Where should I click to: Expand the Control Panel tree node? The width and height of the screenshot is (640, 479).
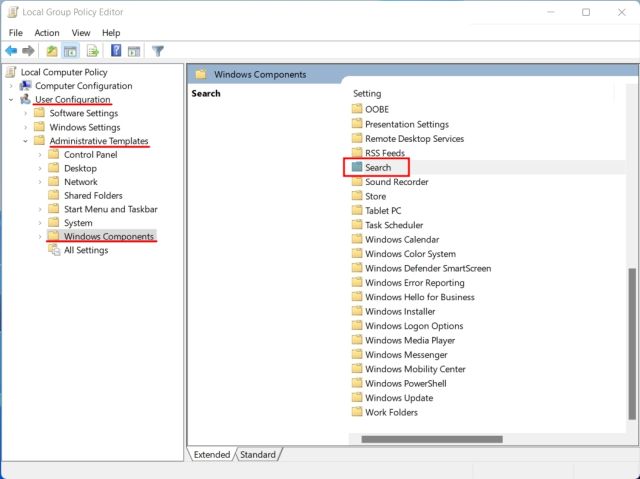tap(40, 155)
